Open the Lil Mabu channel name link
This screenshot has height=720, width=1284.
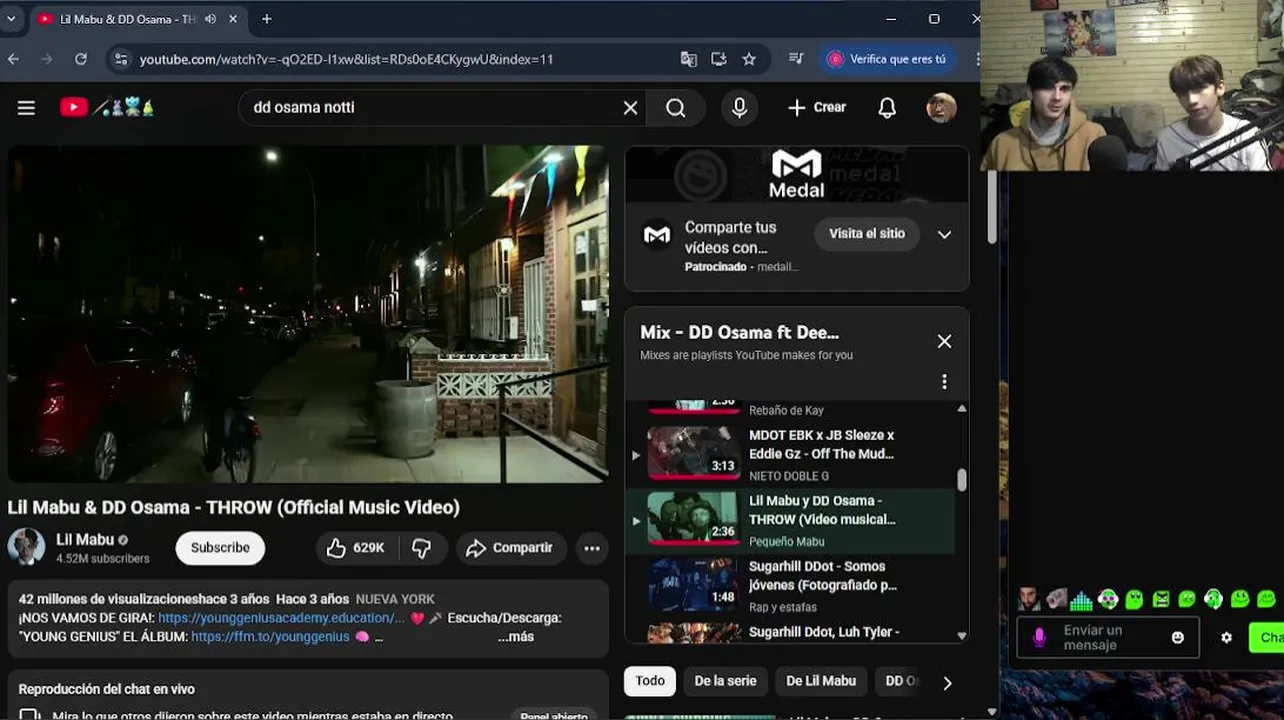click(85, 540)
